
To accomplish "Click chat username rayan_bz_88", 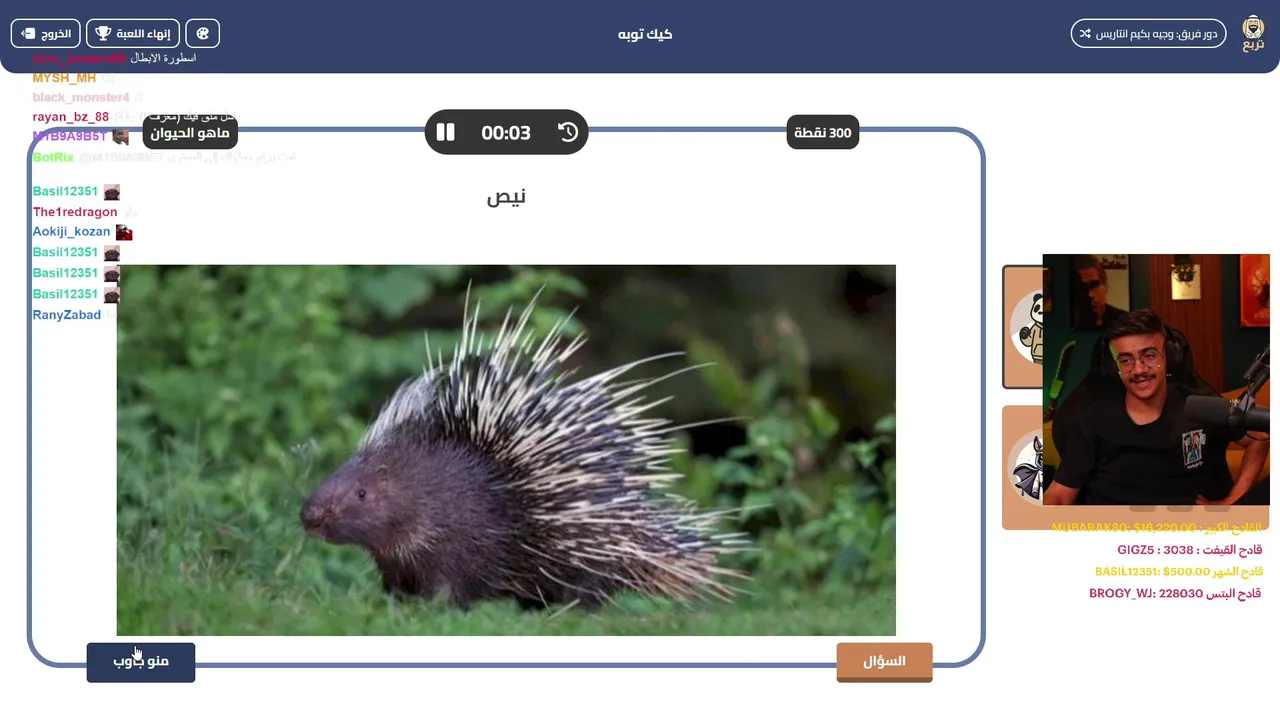I will [71, 117].
